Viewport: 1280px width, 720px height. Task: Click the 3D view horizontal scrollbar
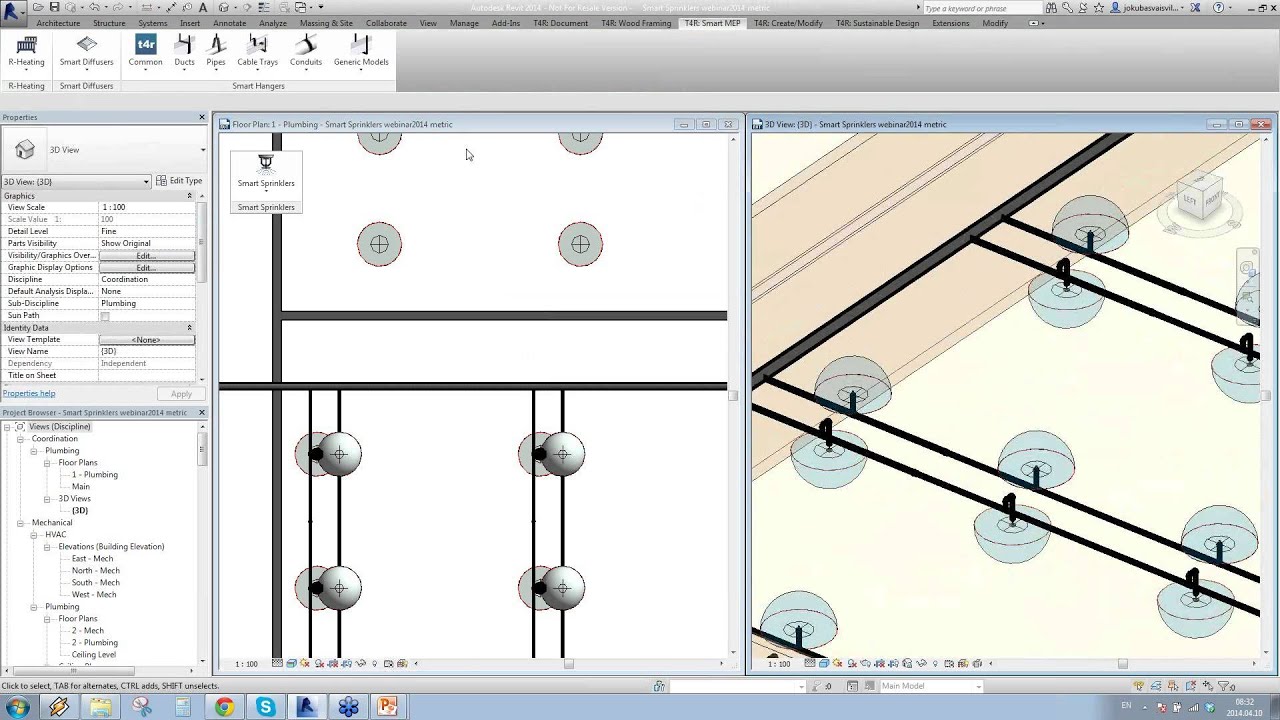(x=1122, y=663)
